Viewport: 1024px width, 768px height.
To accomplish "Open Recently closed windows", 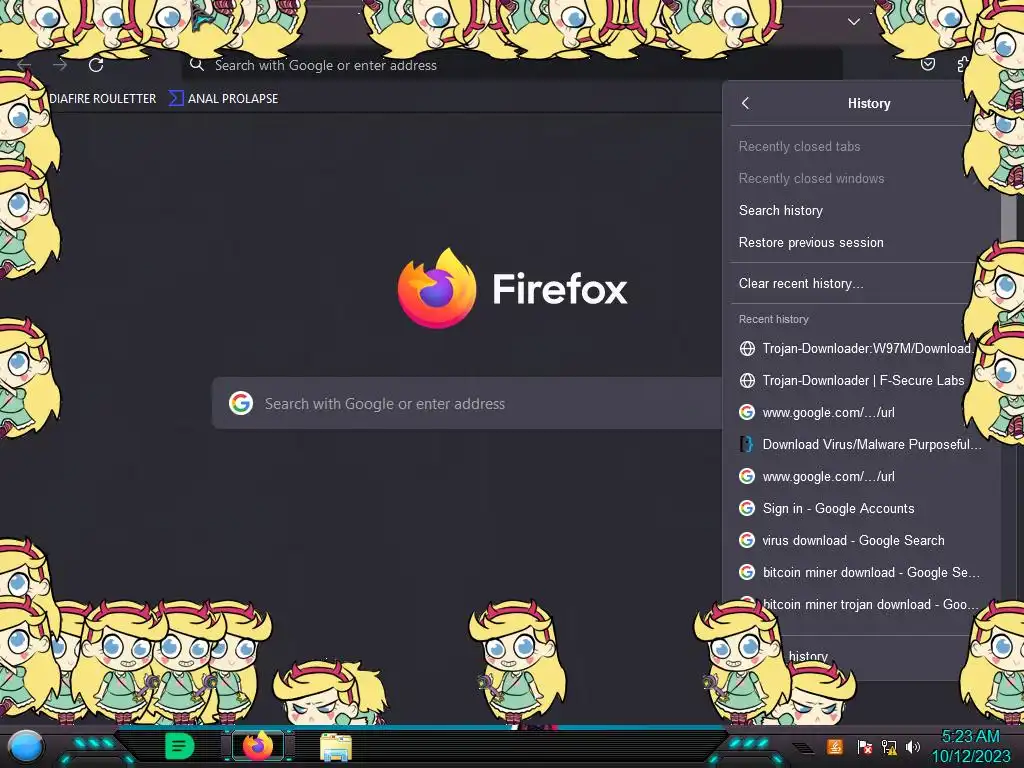I will tap(811, 178).
